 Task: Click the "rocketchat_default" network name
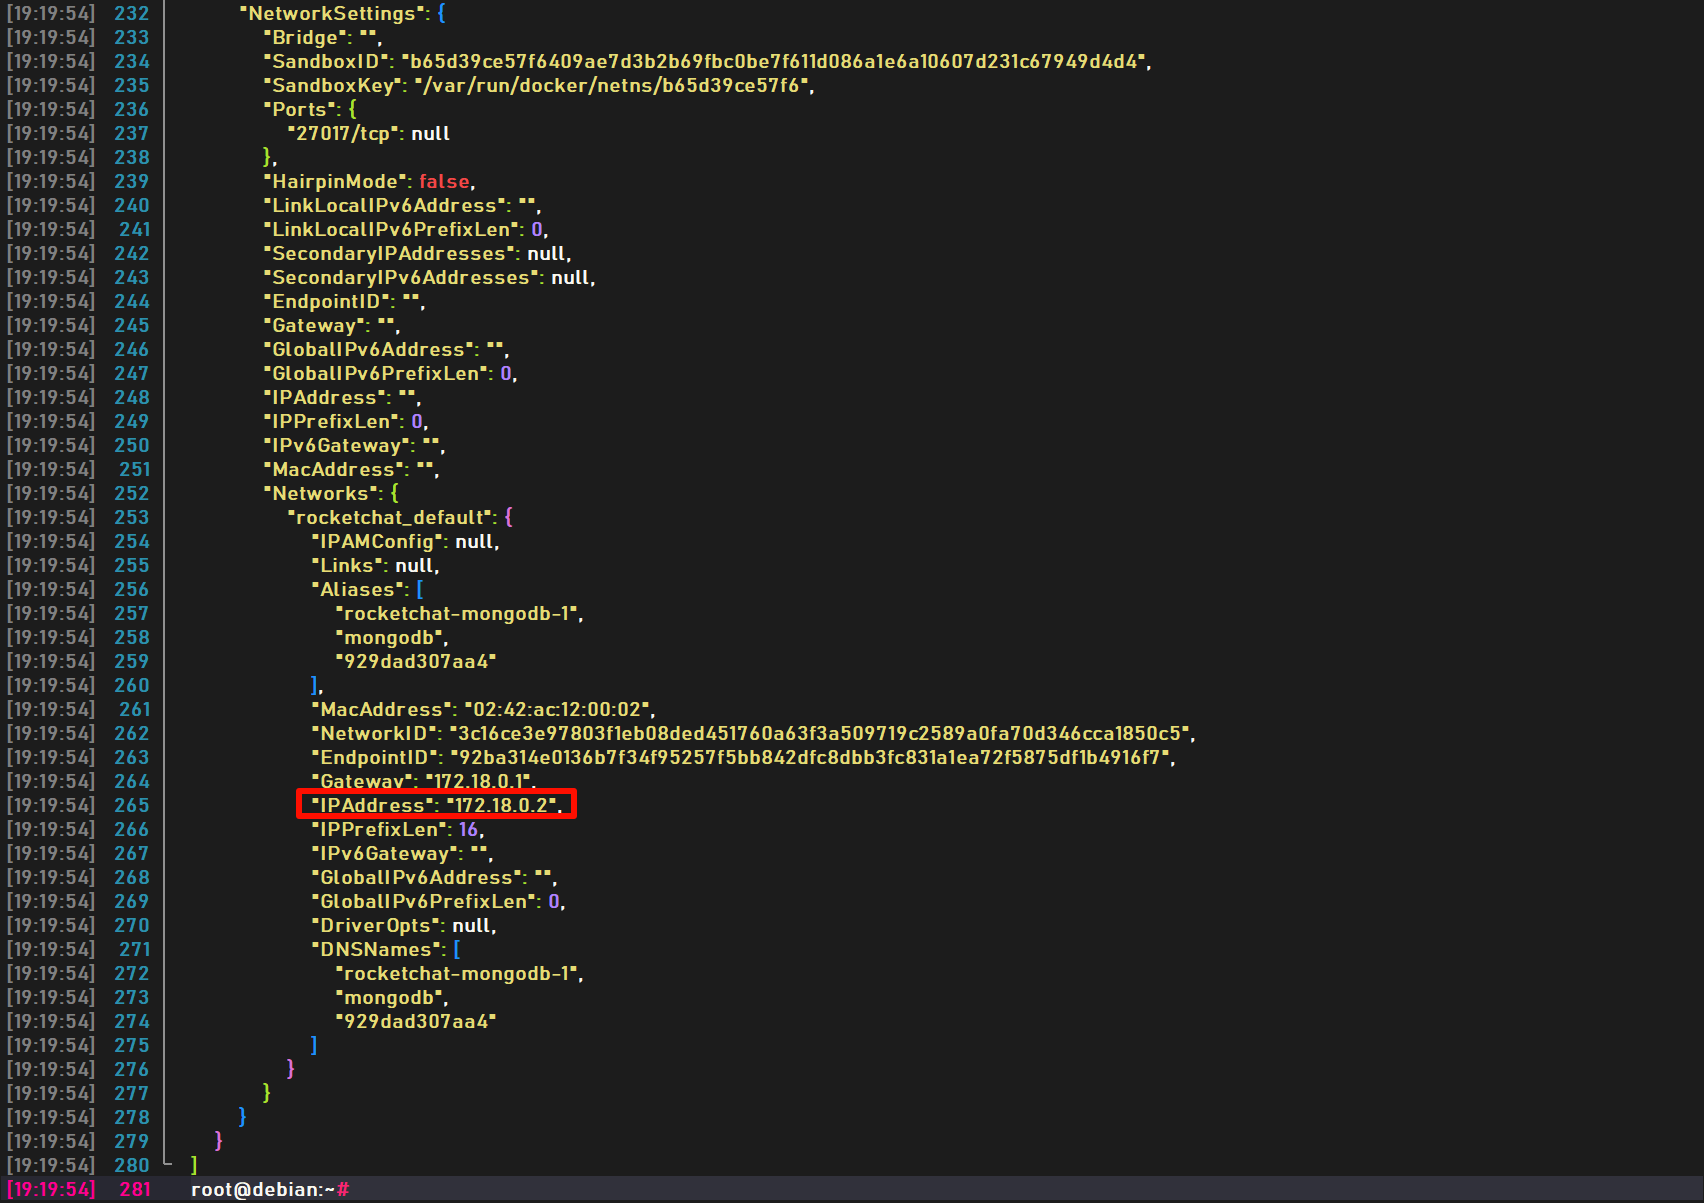pos(391,518)
